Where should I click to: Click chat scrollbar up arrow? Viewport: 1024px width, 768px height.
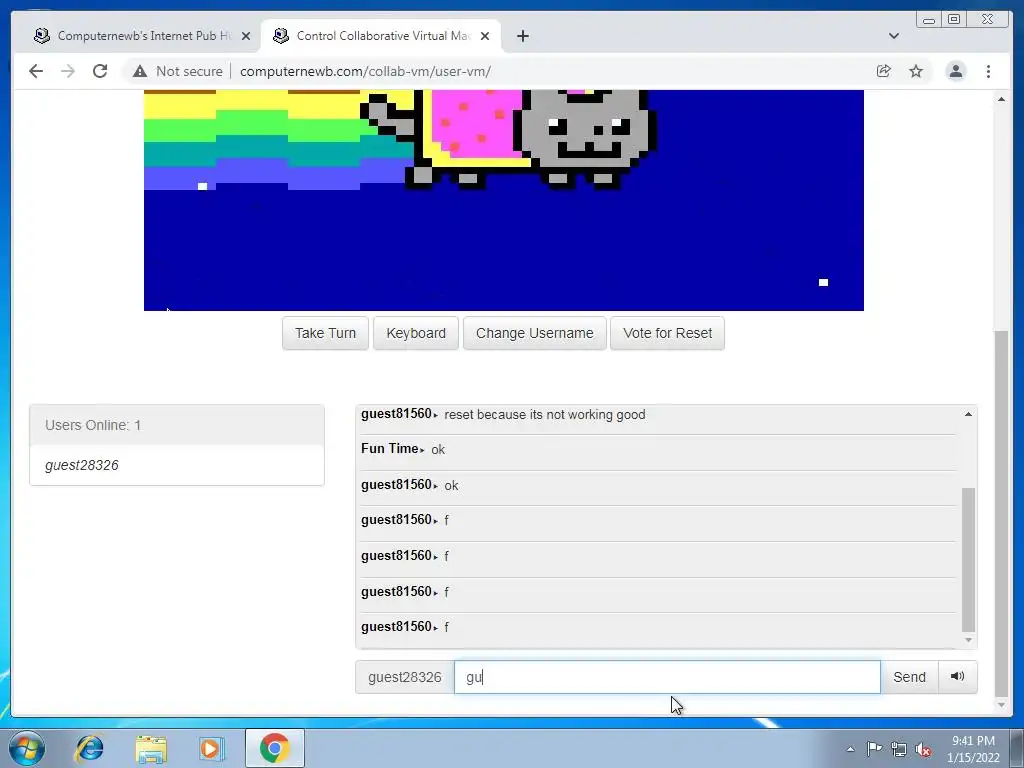click(968, 414)
